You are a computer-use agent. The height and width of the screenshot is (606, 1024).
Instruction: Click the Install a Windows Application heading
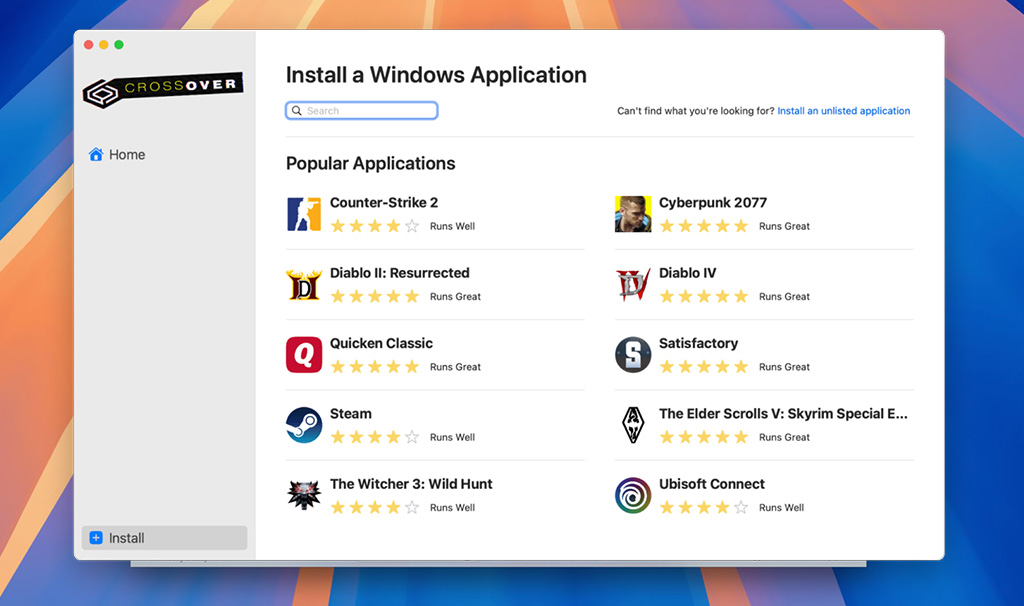coord(436,75)
